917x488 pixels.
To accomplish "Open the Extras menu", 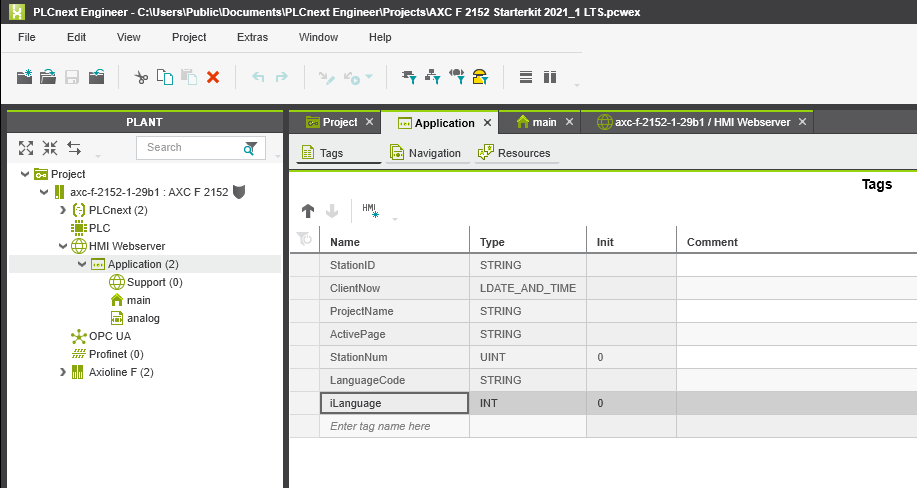I will pyautogui.click(x=252, y=37).
